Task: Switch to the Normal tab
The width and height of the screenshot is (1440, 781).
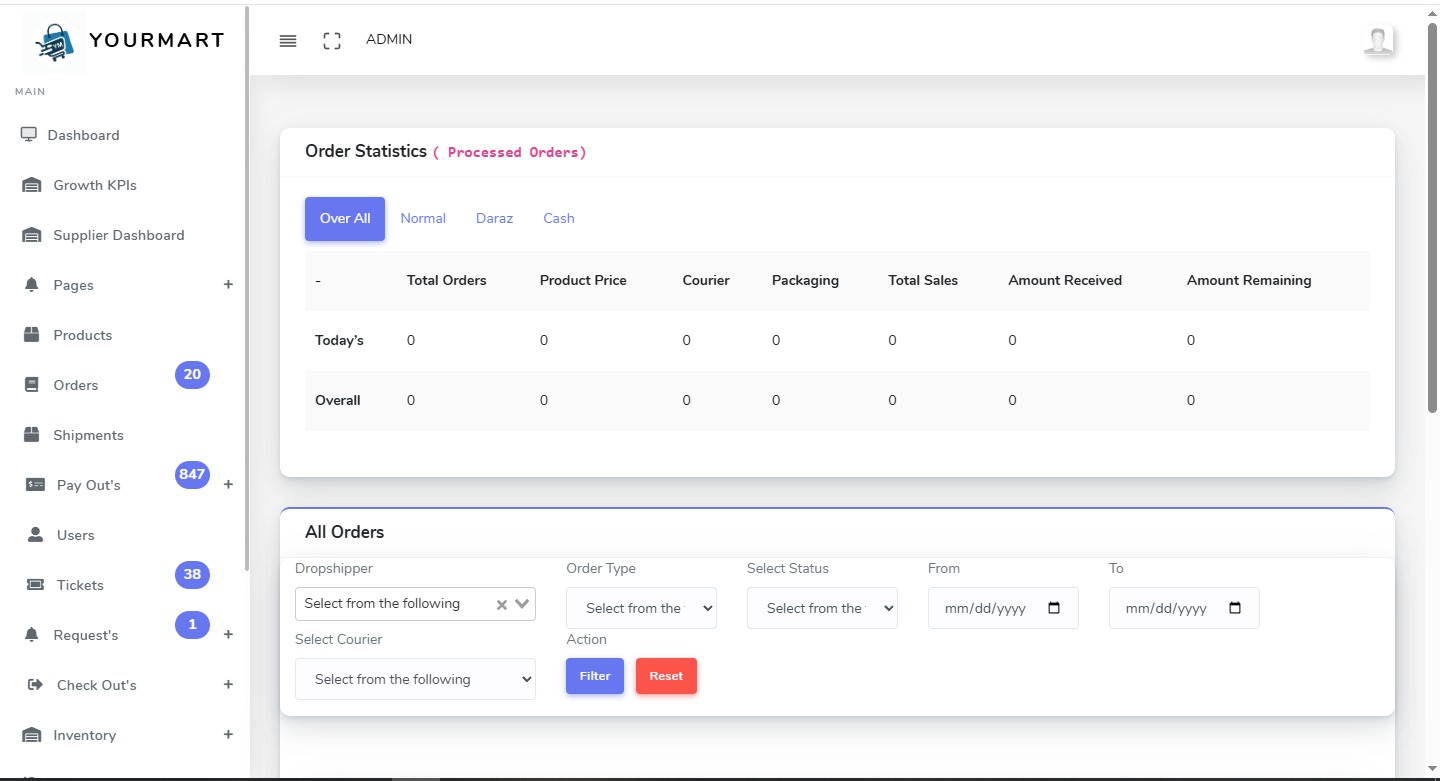Action: (423, 218)
